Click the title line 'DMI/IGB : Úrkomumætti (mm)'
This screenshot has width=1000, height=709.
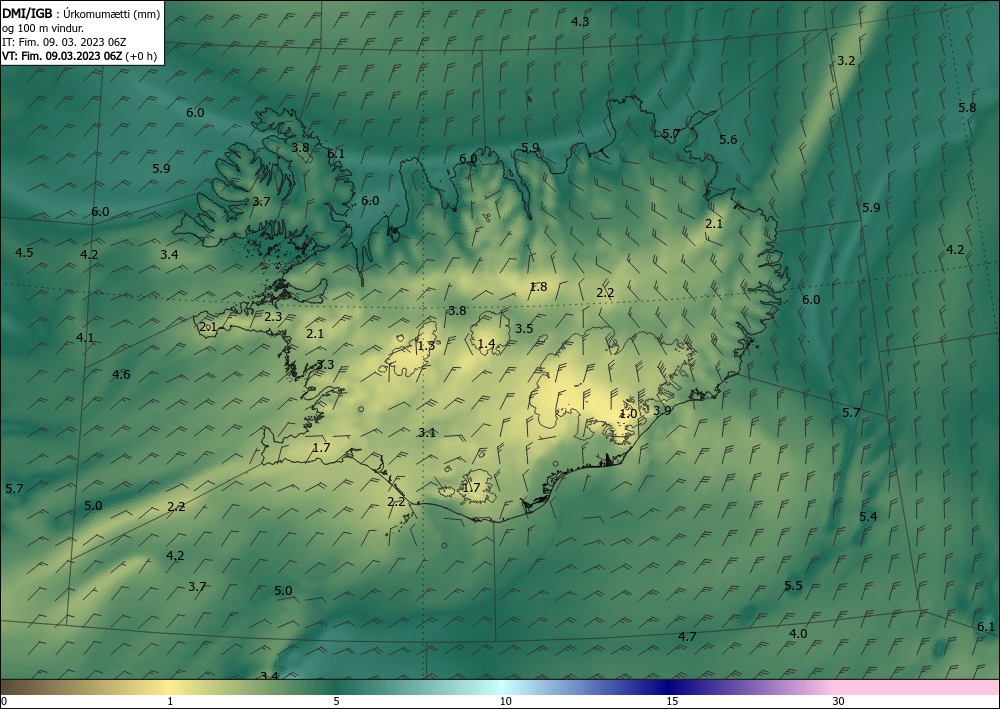click(x=82, y=13)
